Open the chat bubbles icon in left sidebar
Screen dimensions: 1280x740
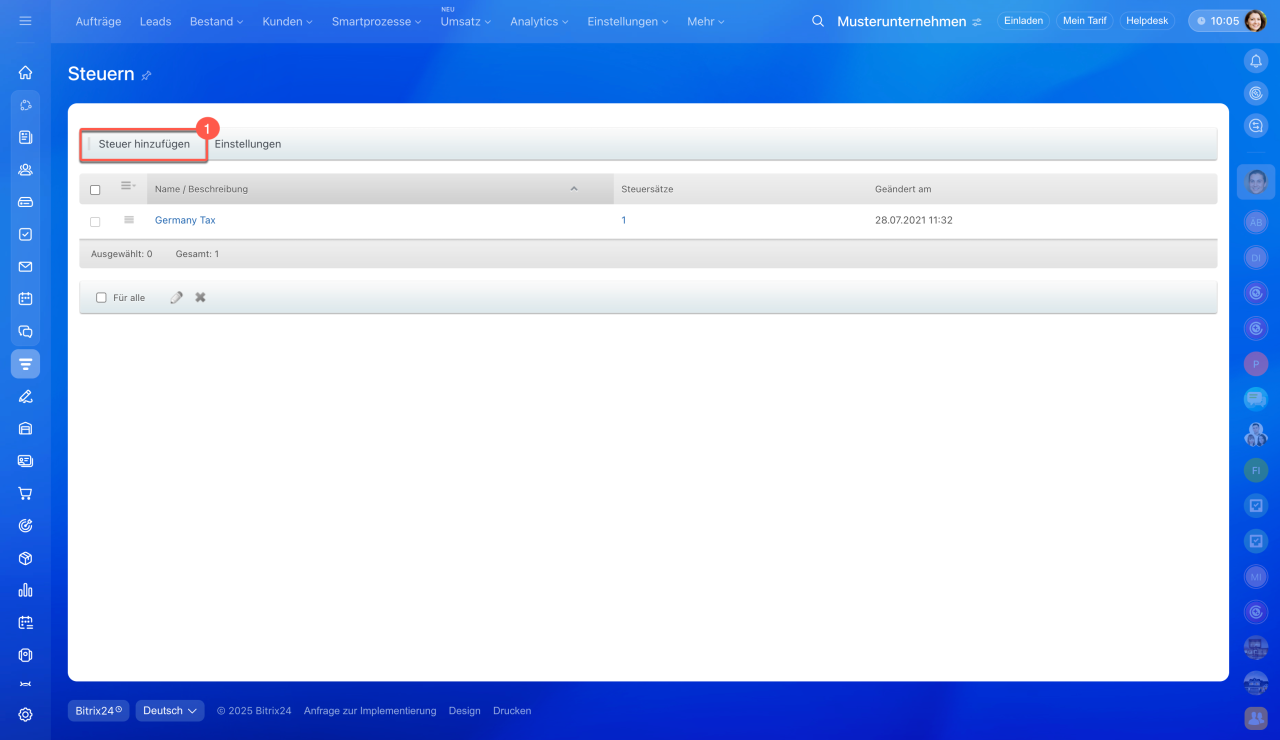pos(25,332)
